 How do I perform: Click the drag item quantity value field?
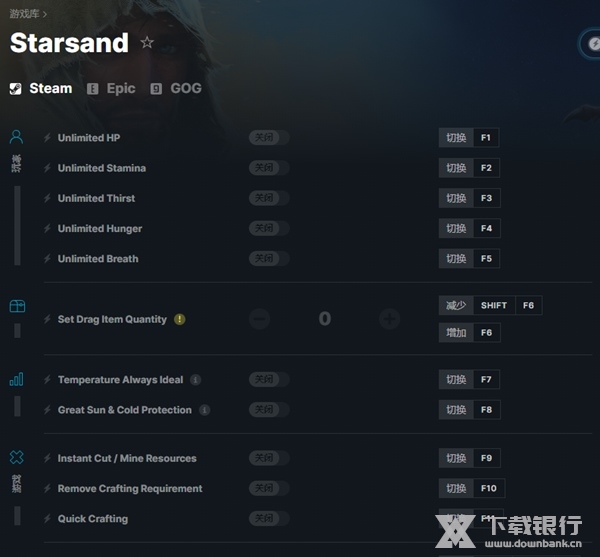325,319
